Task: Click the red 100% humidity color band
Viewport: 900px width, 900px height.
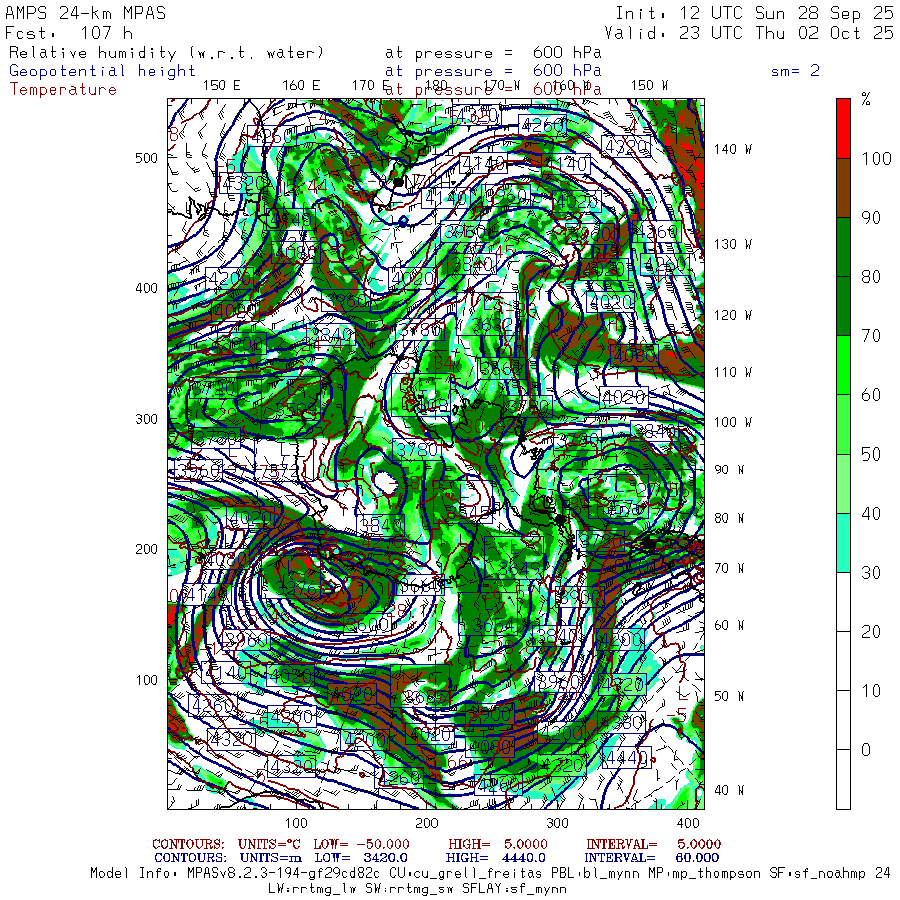Action: (x=843, y=129)
